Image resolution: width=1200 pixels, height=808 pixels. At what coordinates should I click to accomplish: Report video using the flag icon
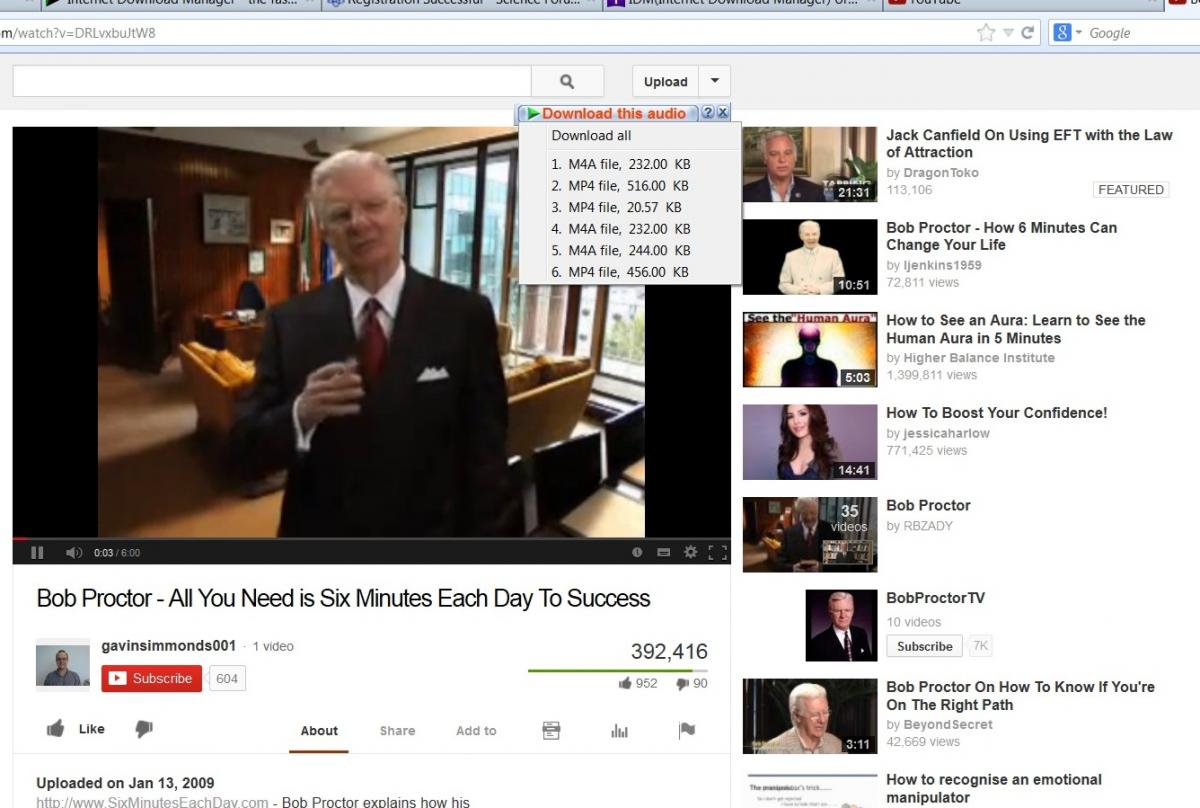(x=687, y=731)
